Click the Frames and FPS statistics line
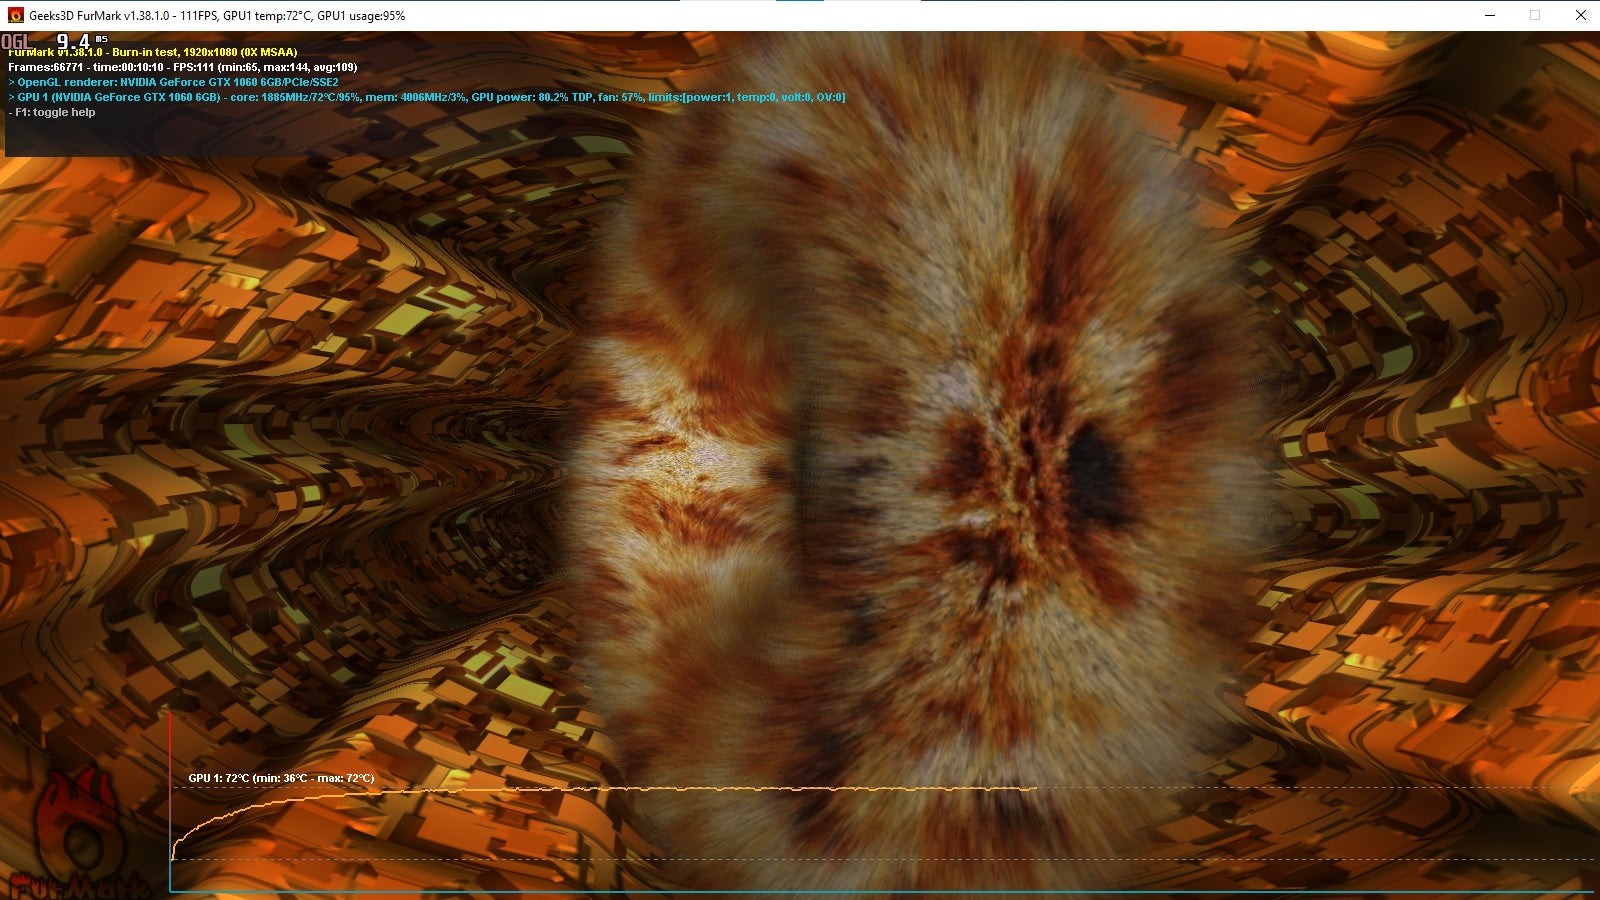1600x900 pixels. 182,67
